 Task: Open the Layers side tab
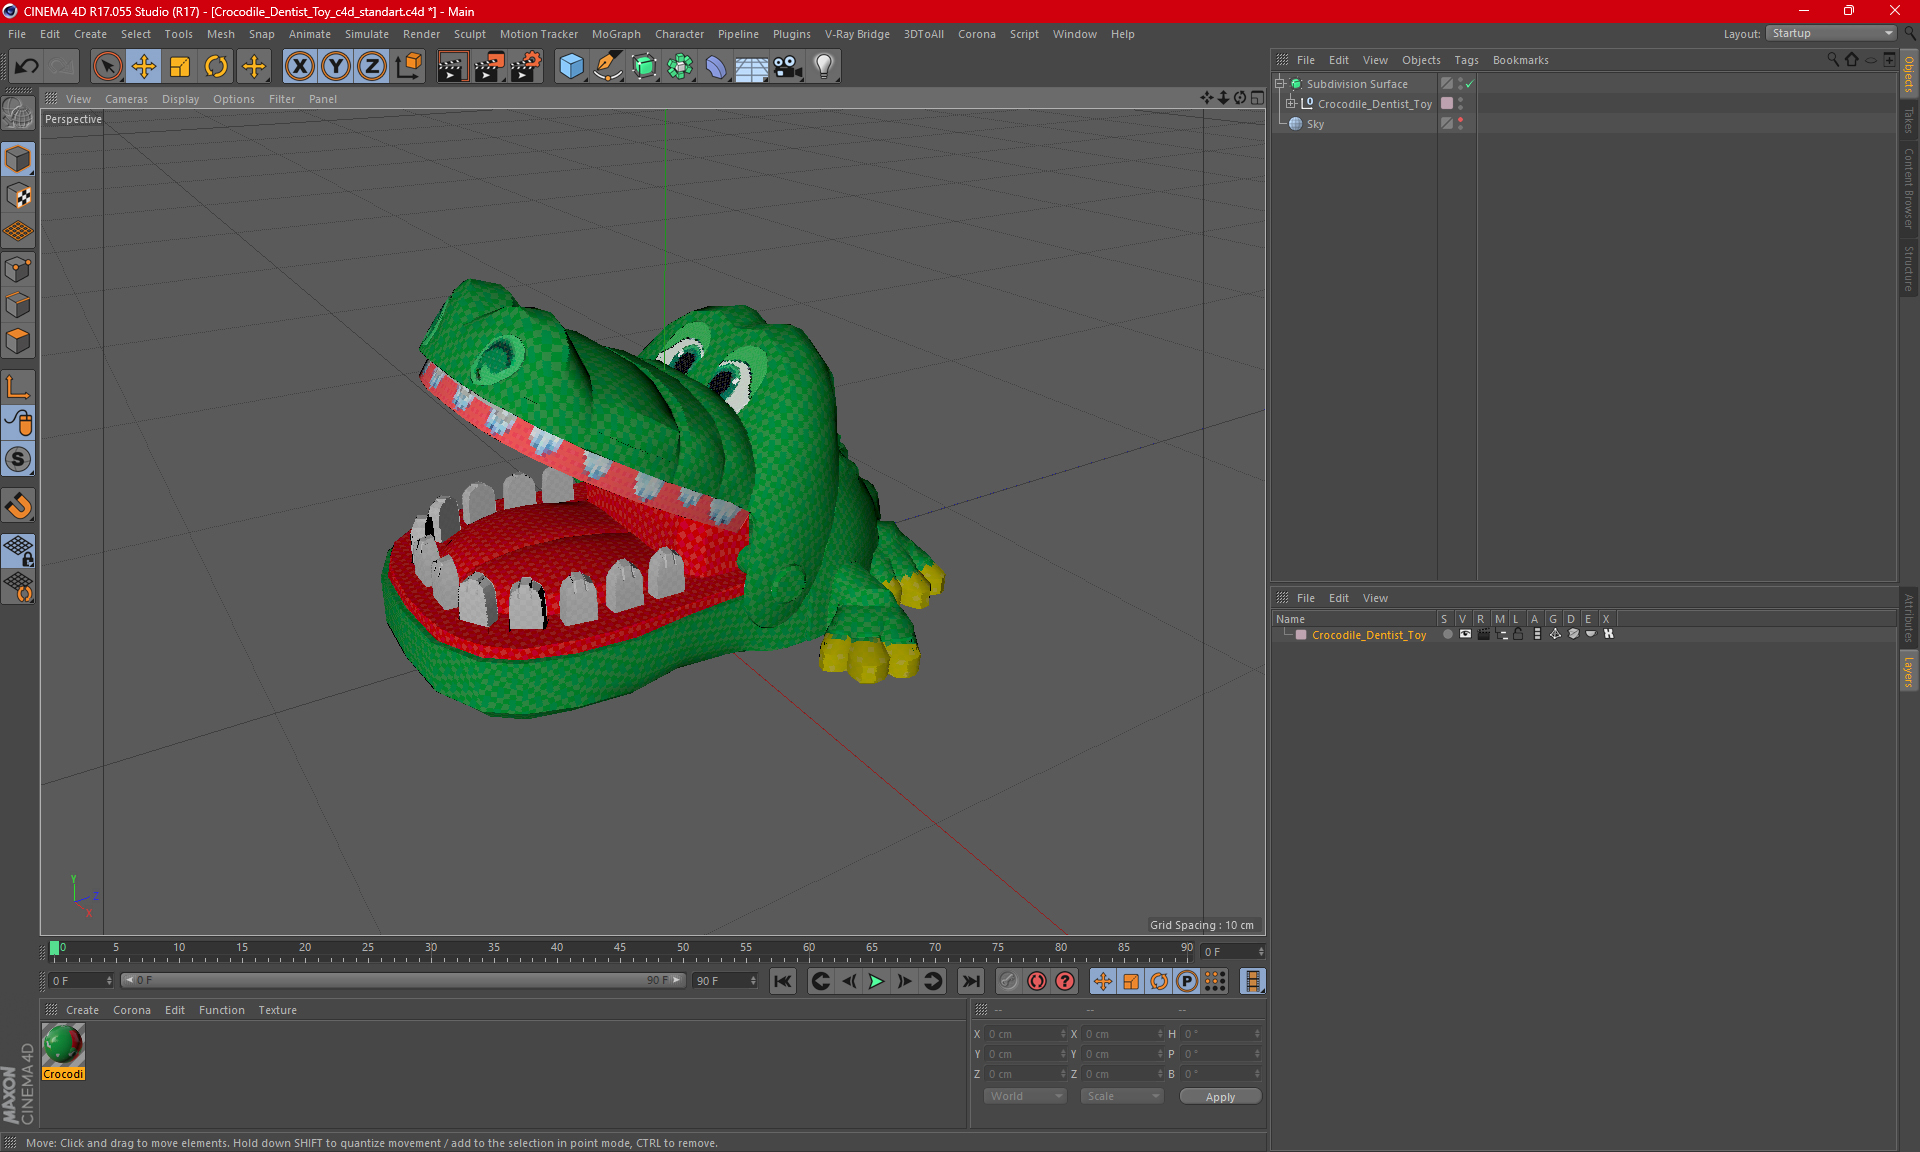[x=1908, y=672]
